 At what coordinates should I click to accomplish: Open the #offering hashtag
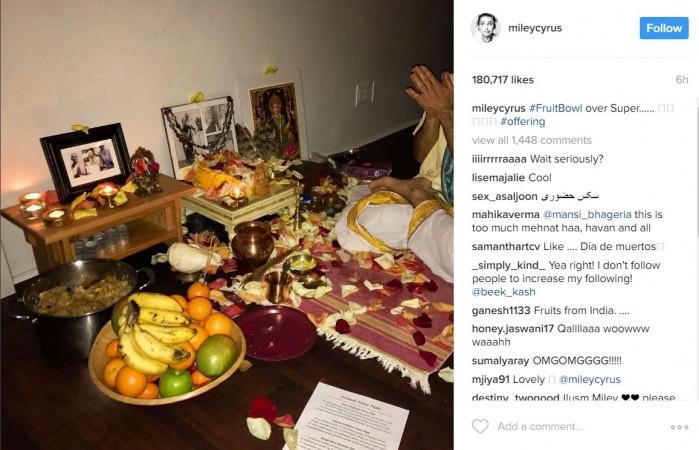coord(522,121)
